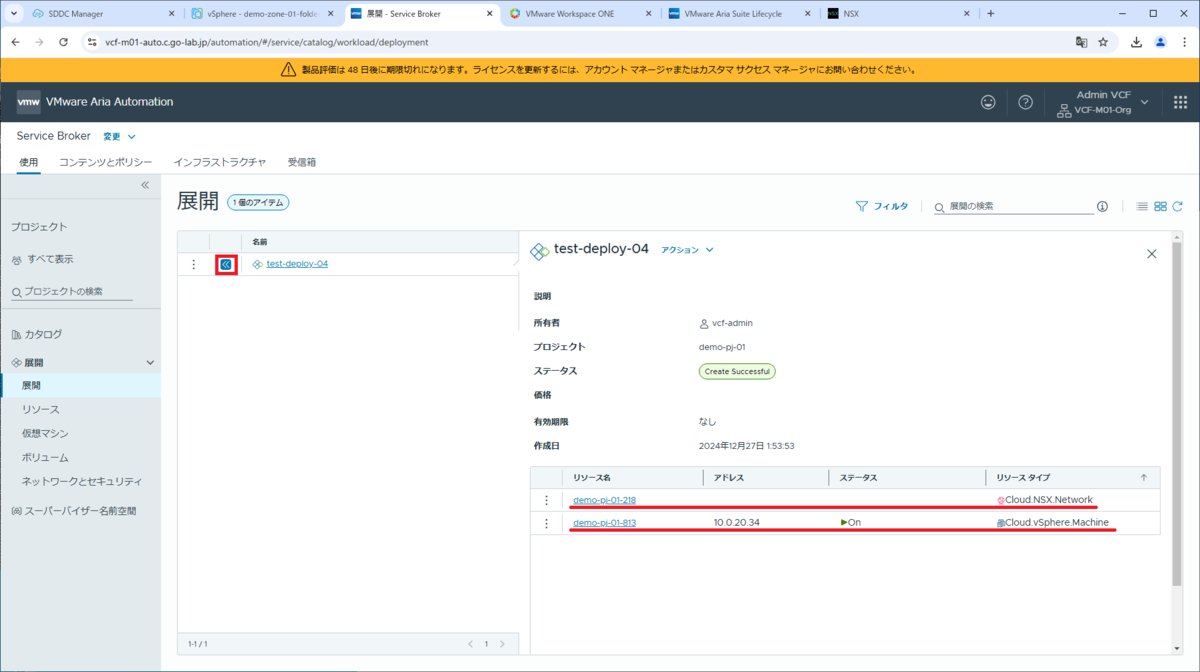Collapse the 展開 sidebar section
Image resolution: width=1200 pixels, height=672 pixels.
[150, 363]
